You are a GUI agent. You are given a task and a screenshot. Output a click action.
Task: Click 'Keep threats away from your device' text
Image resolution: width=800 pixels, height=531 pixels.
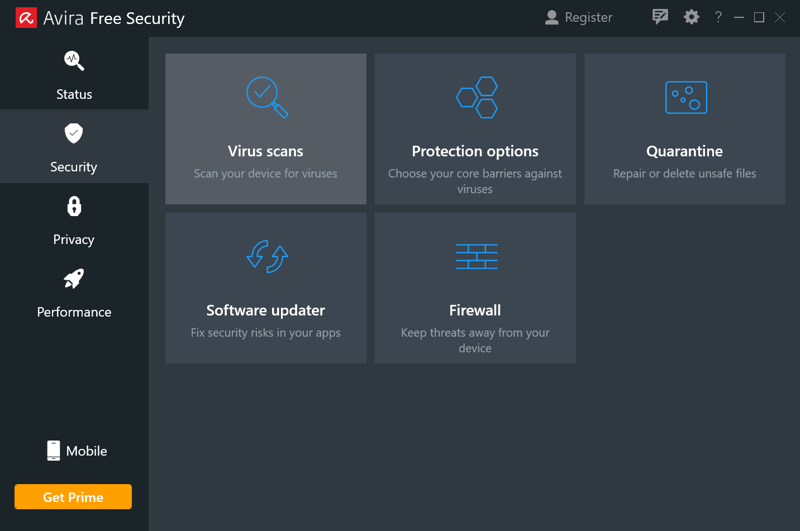tap(475, 340)
